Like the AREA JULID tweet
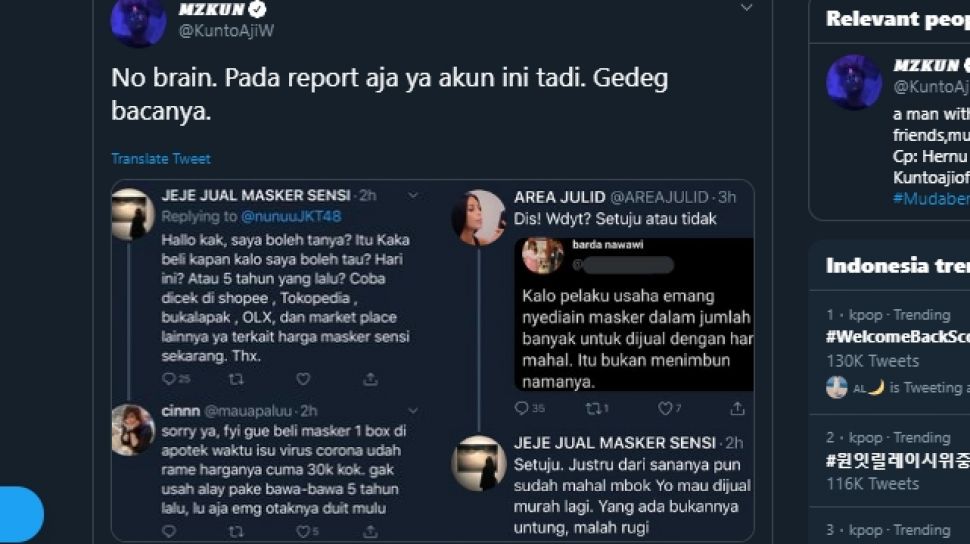This screenshot has height=544, width=970. (665, 408)
